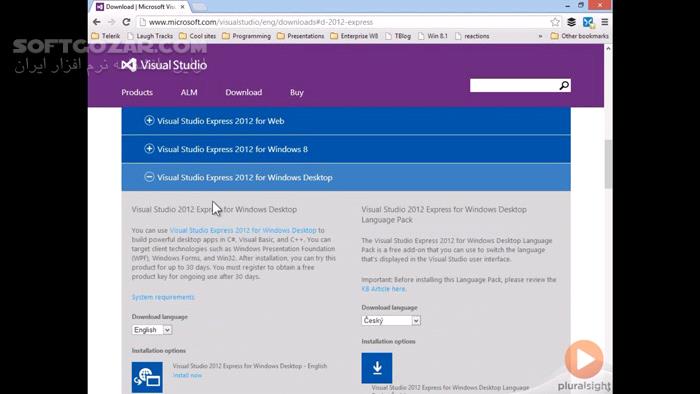Open the Download menu
The width and height of the screenshot is (700, 394).
pos(244,92)
